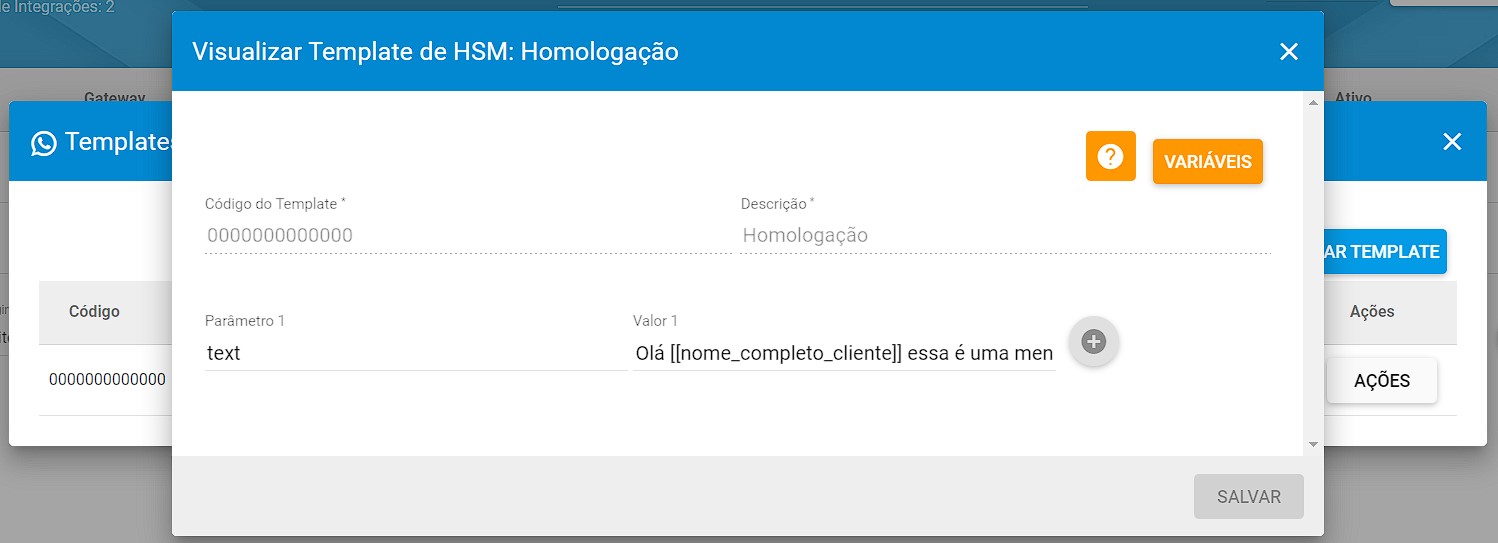This screenshot has width=1498, height=543.
Task: Click the orange question mark help icon
Action: point(1110,156)
